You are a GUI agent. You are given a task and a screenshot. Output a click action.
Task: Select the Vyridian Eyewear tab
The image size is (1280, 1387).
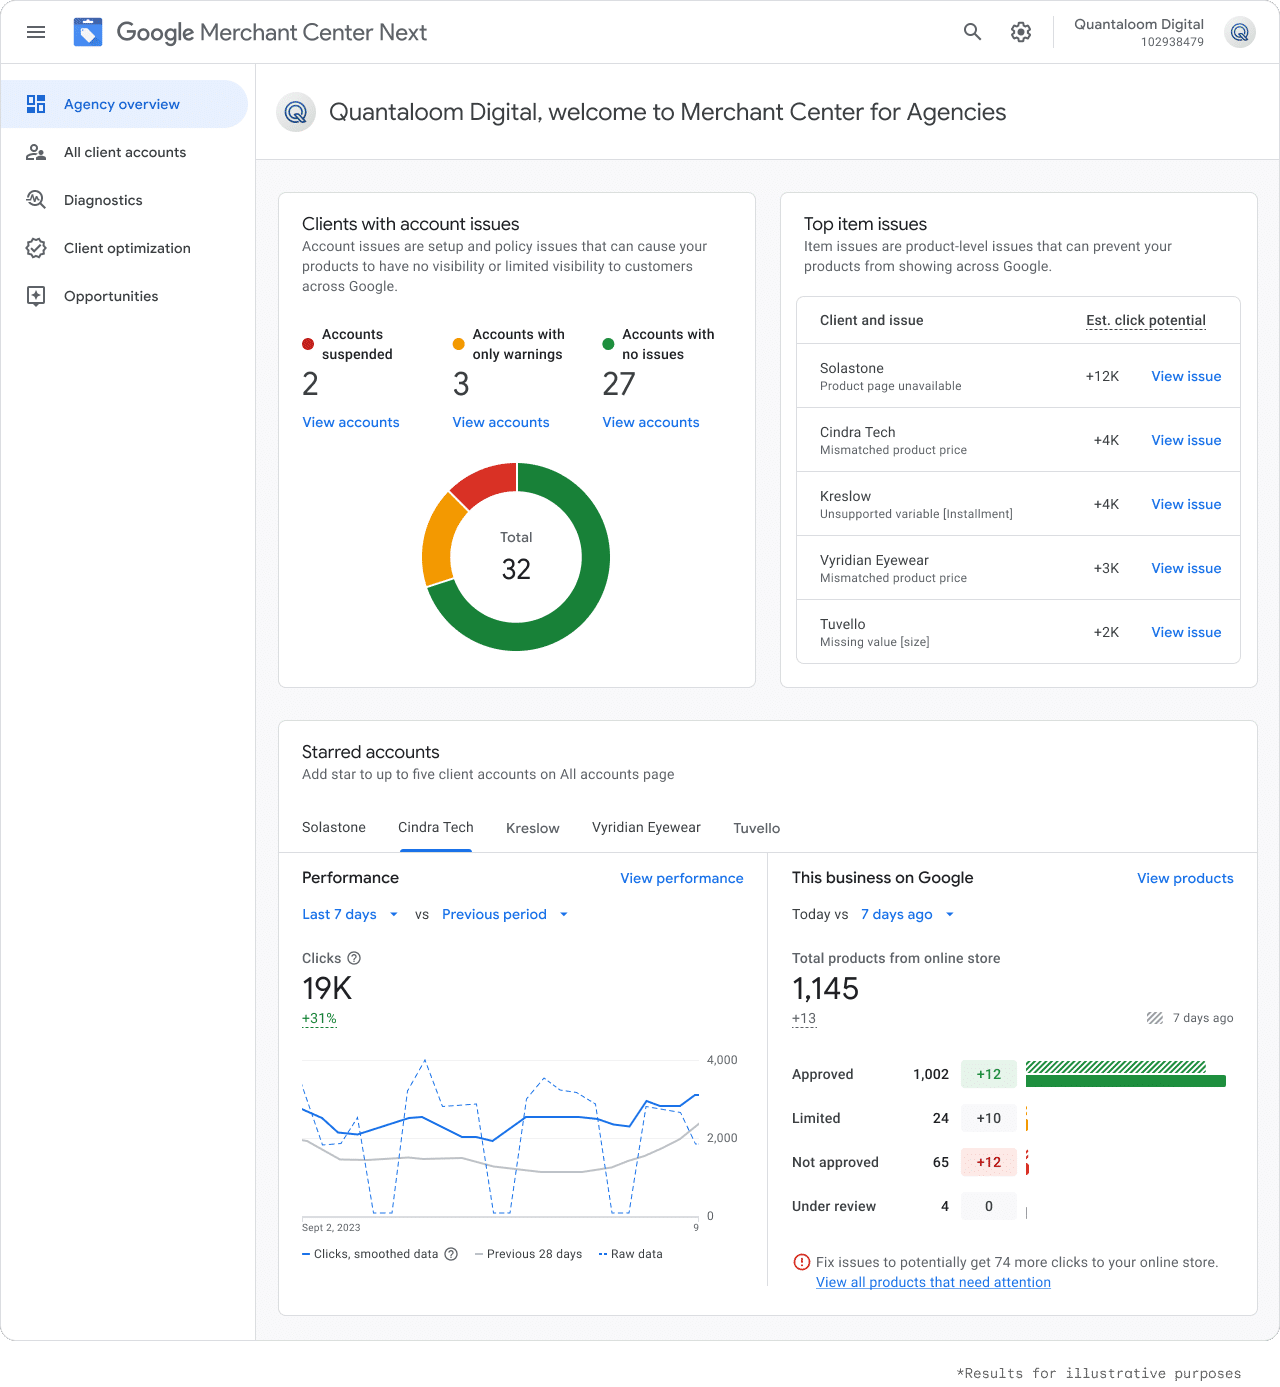point(646,828)
